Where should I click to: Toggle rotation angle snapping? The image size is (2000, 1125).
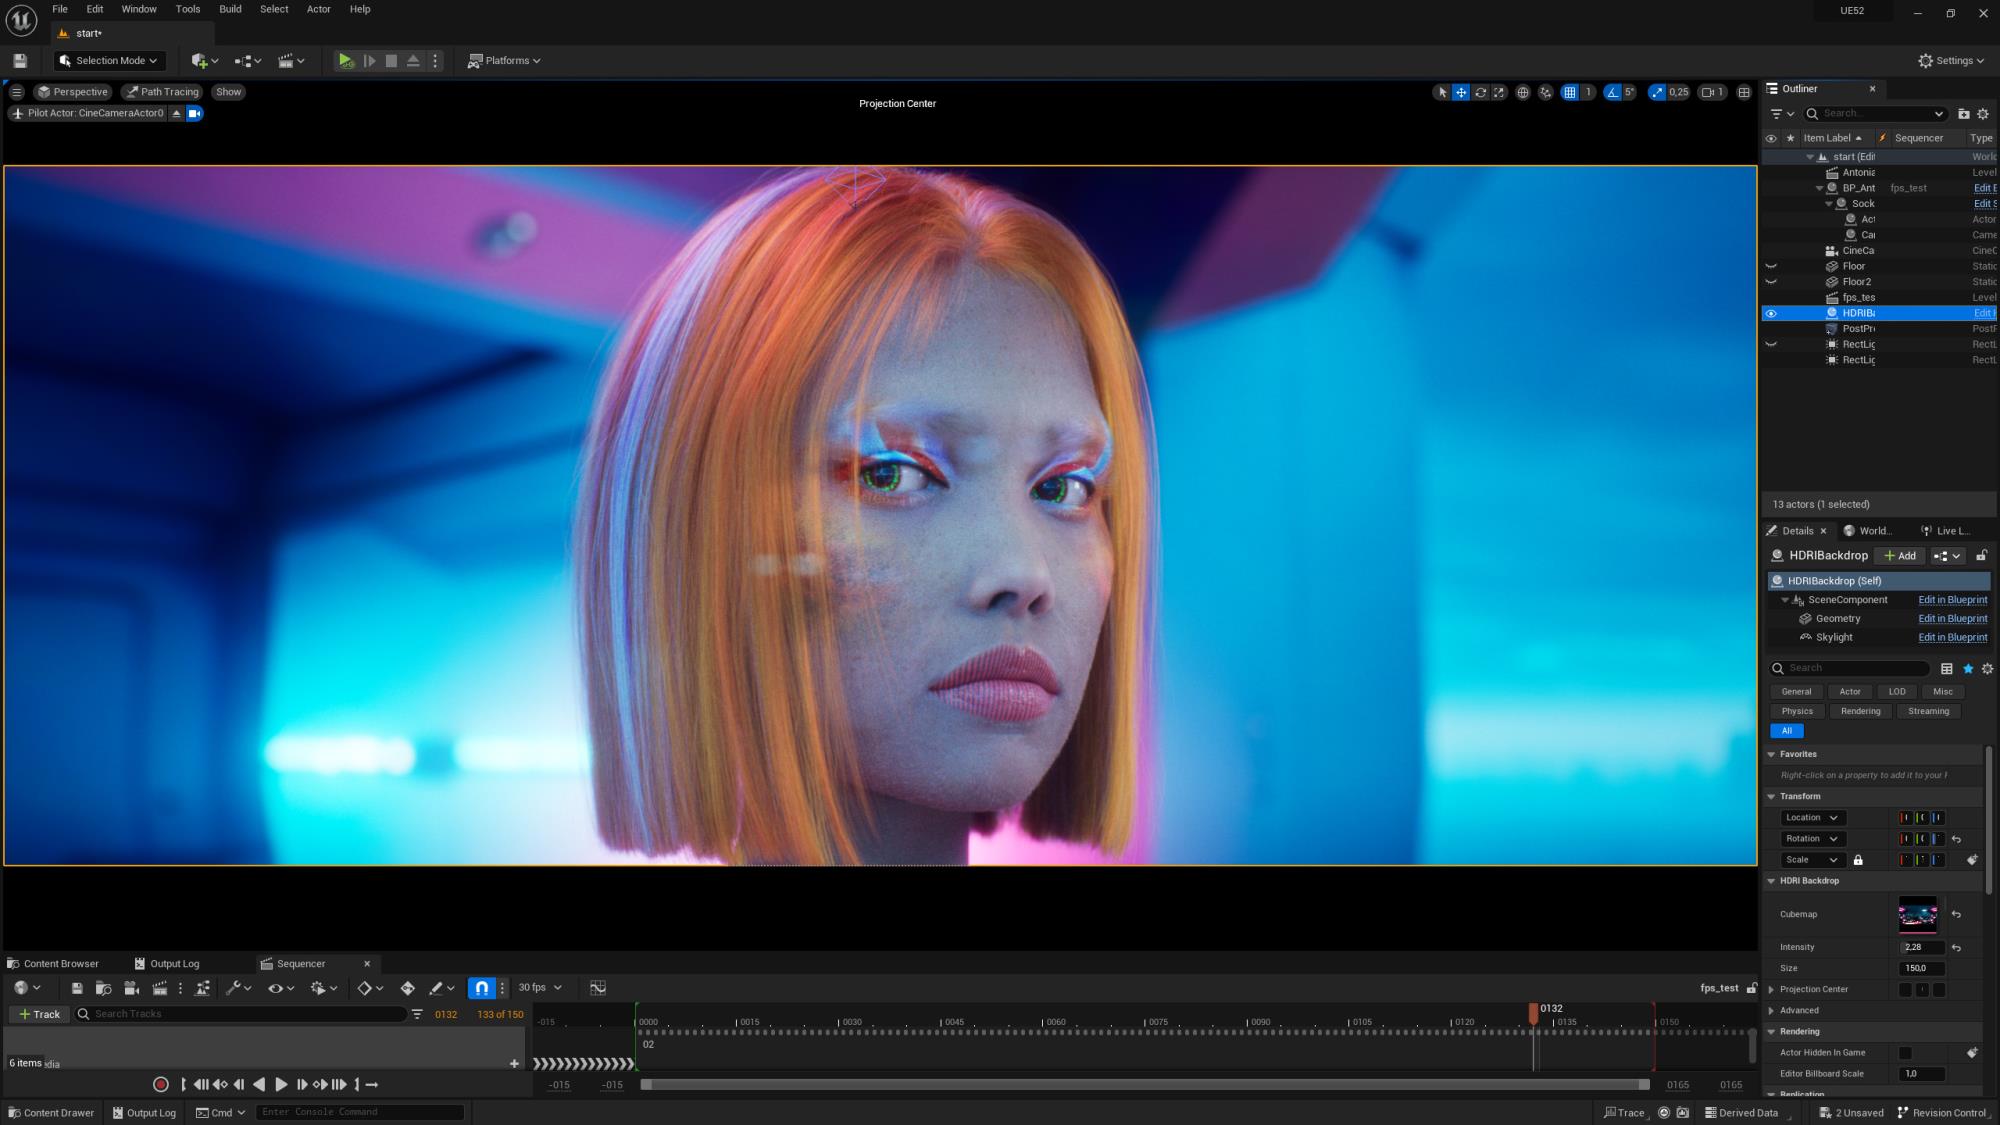point(1612,92)
